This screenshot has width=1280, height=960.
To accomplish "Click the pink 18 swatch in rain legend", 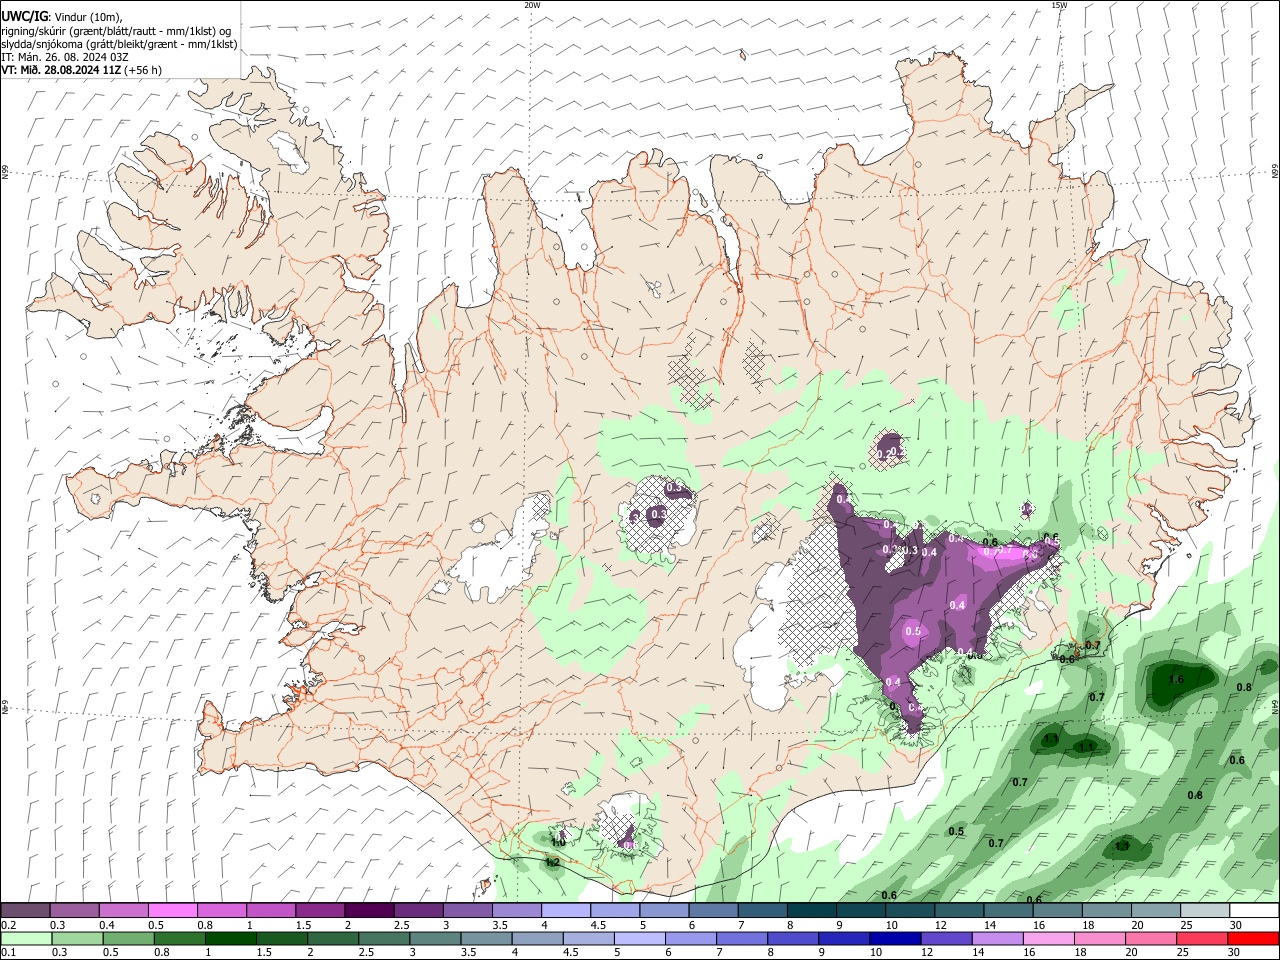I will pos(1101,939).
